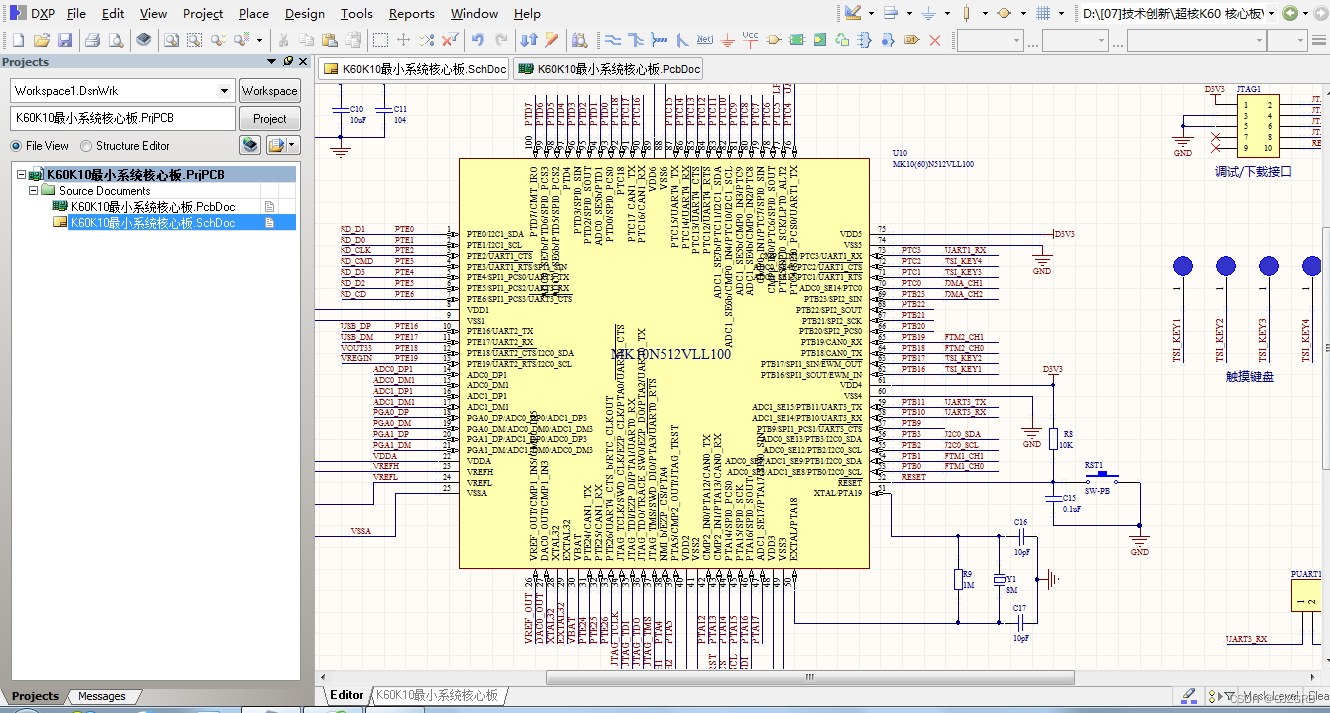
Task: Collapse the Source Documents tree node
Action: (33, 190)
